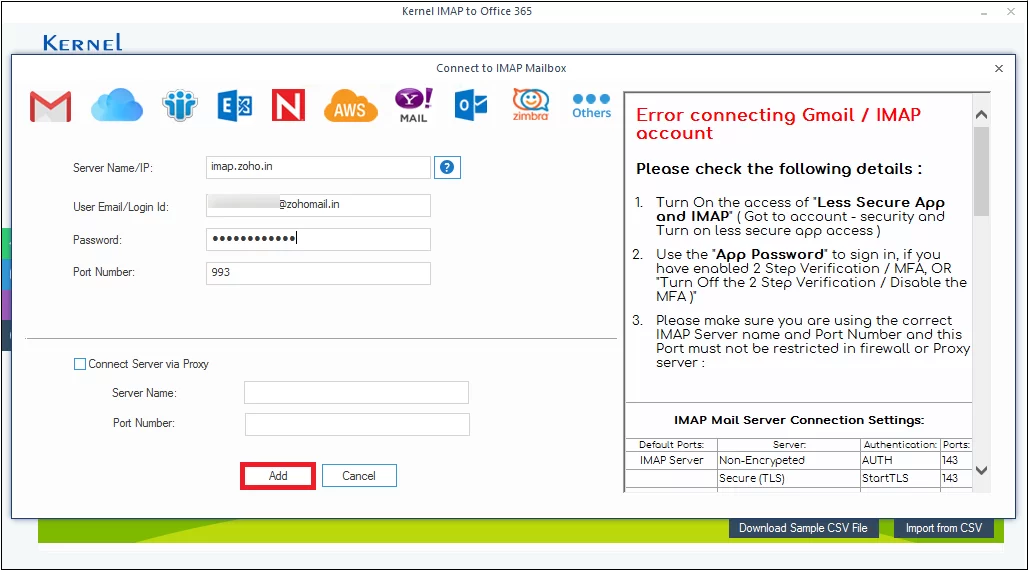
Task: Click Add to connect the mailbox
Action: pyautogui.click(x=278, y=476)
